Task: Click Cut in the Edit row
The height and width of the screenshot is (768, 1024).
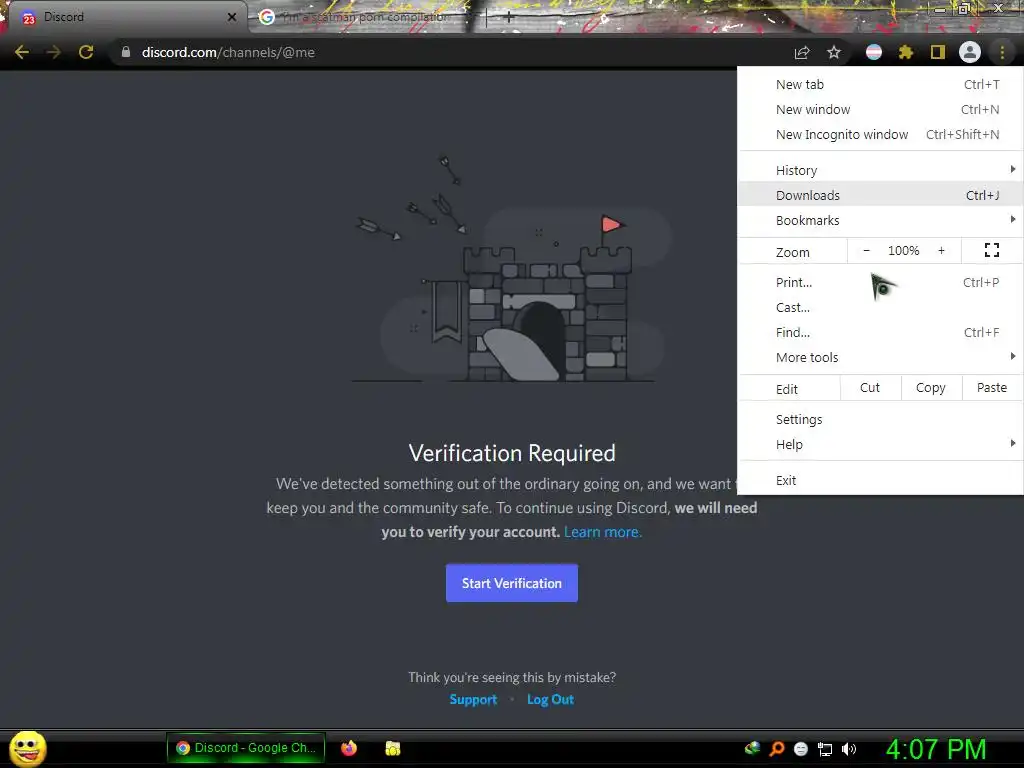Action: [x=870, y=388]
